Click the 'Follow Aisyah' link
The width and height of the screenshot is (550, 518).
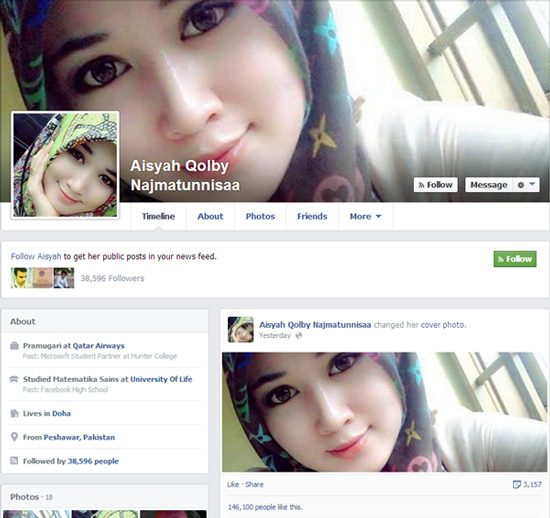[x=36, y=256]
